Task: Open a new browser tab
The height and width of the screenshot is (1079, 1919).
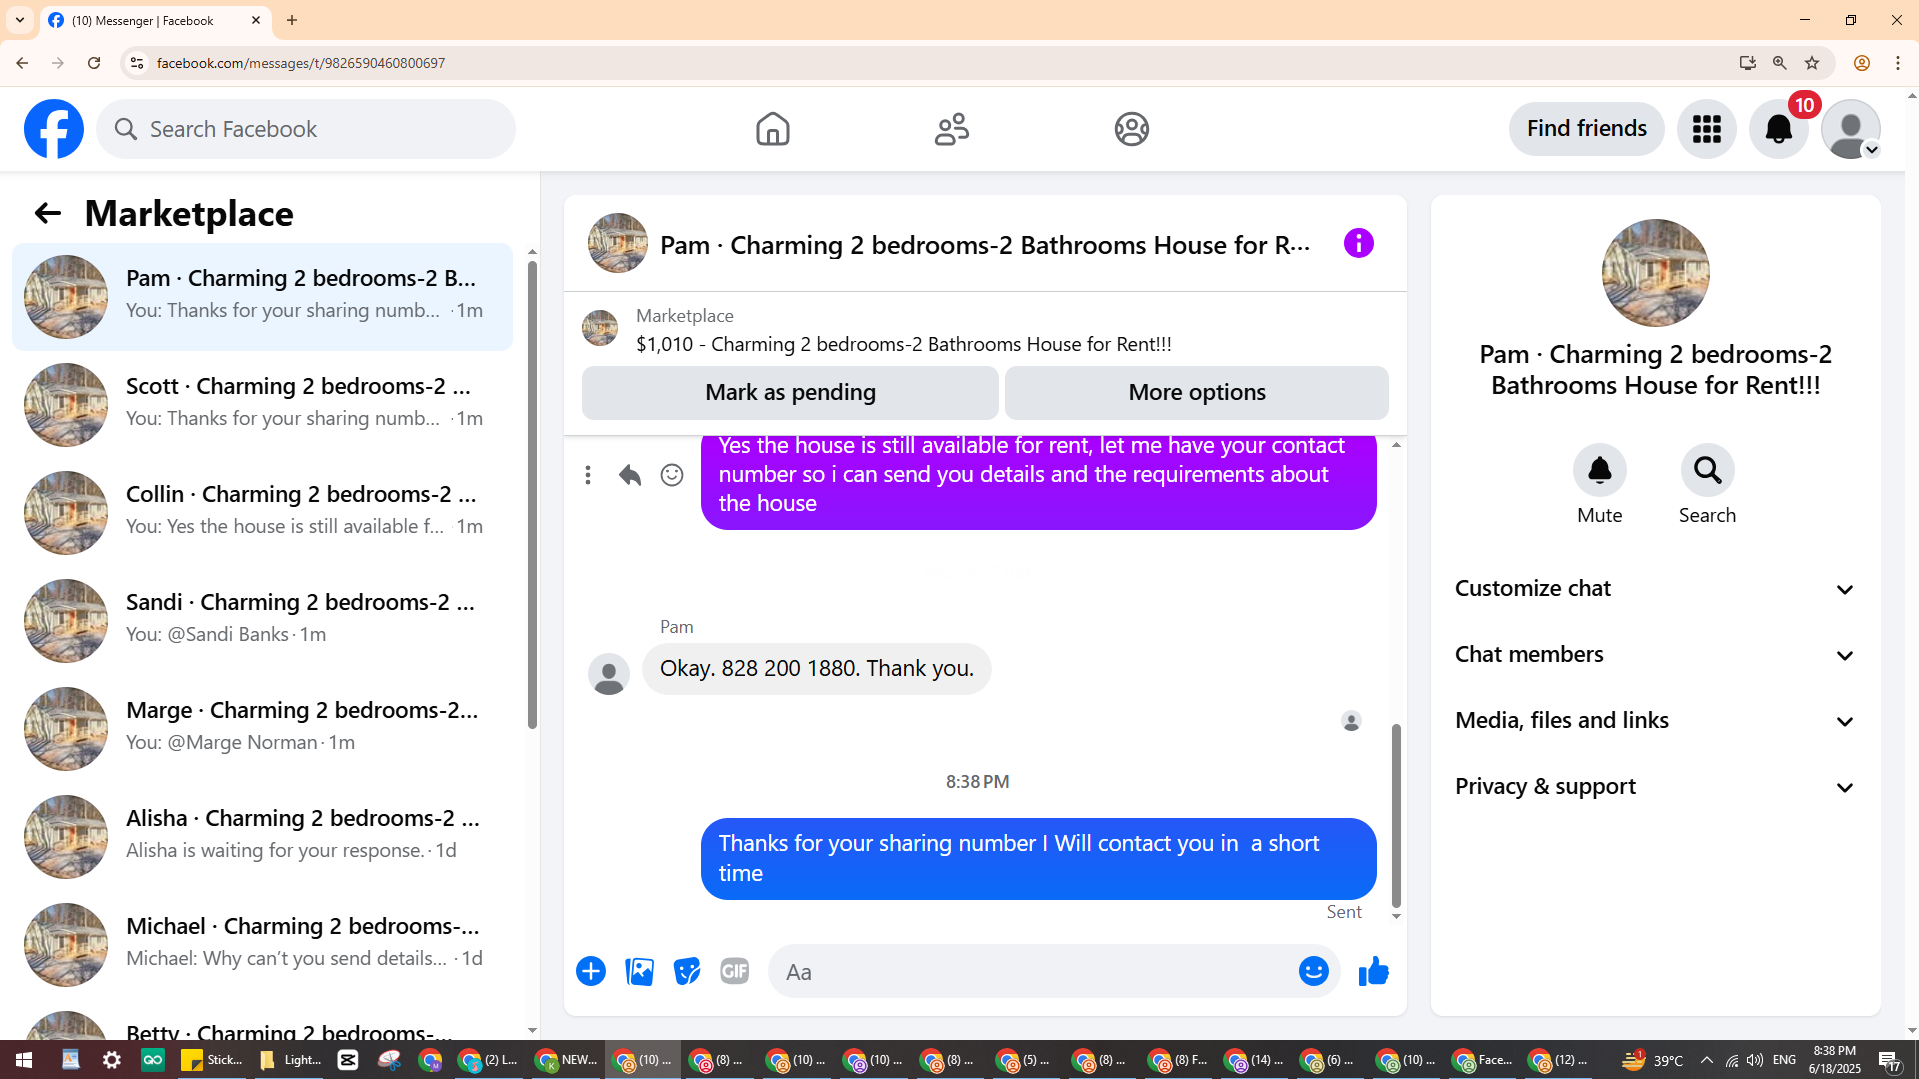Action: point(292,20)
